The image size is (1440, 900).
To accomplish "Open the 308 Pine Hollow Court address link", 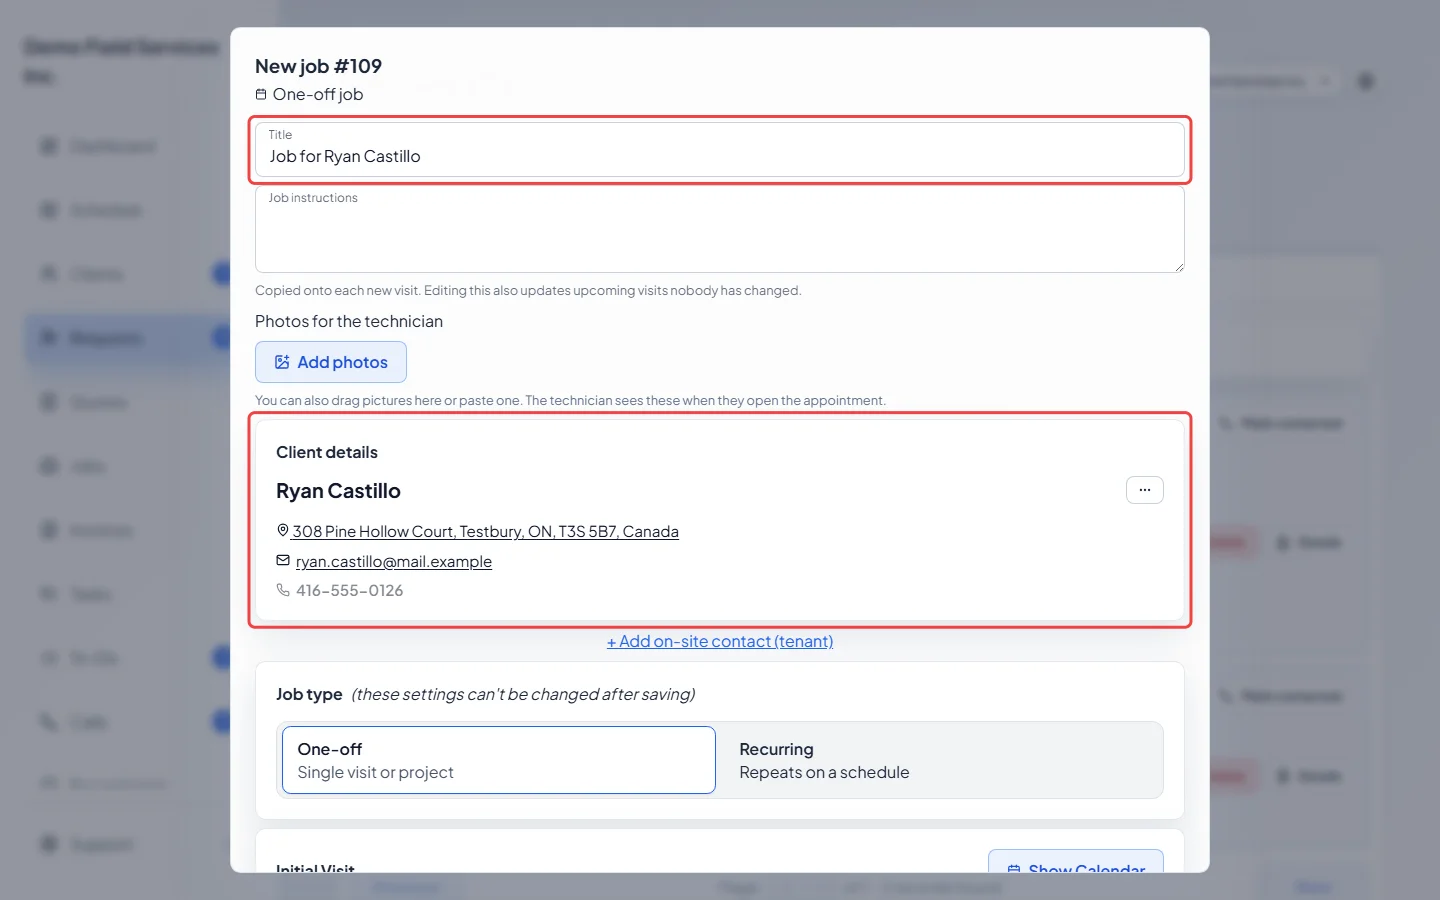I will tap(485, 531).
